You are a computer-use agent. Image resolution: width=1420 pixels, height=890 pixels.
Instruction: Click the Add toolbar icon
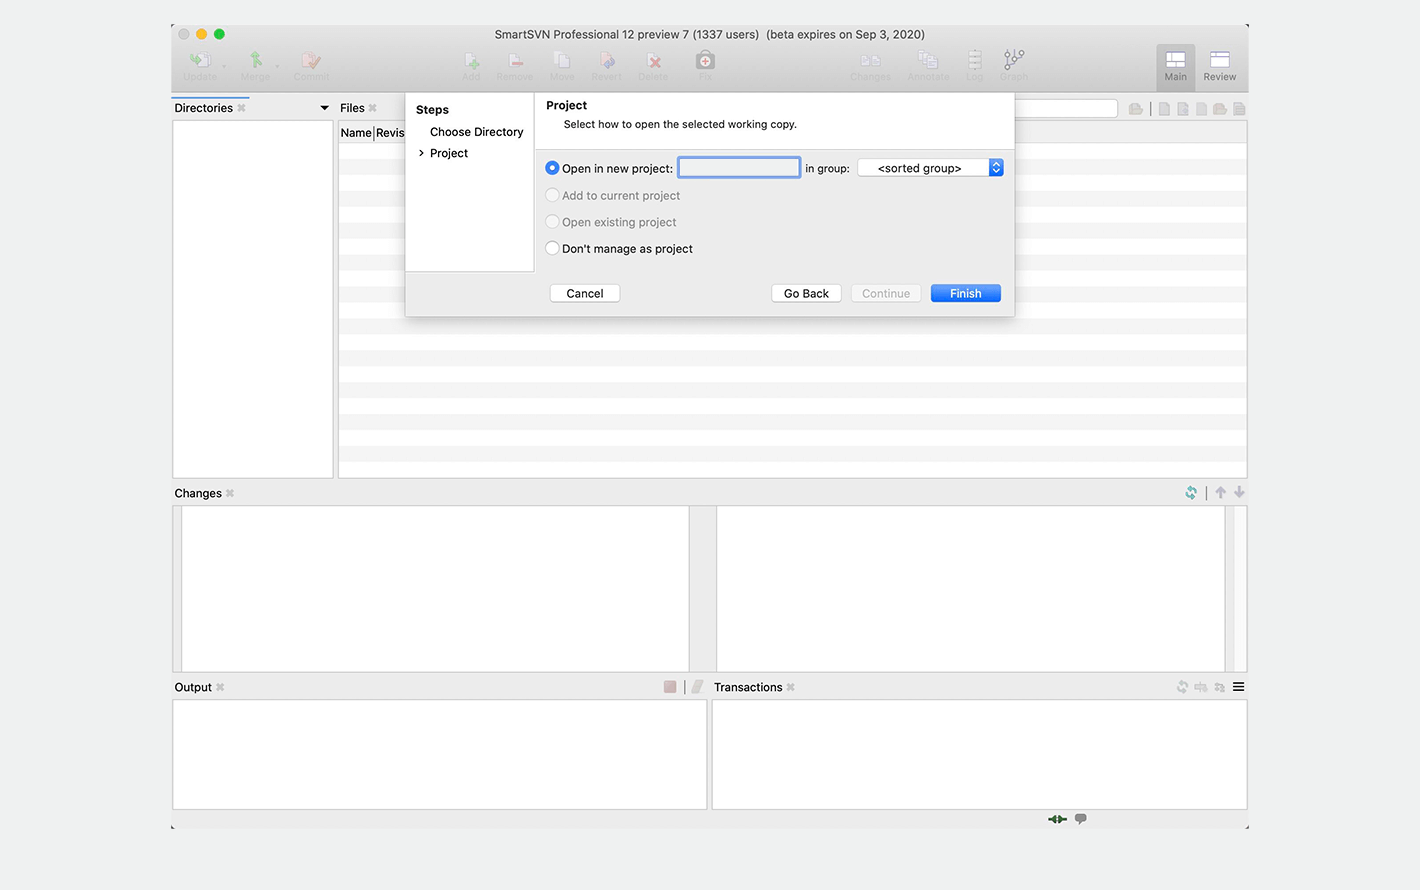pos(471,61)
